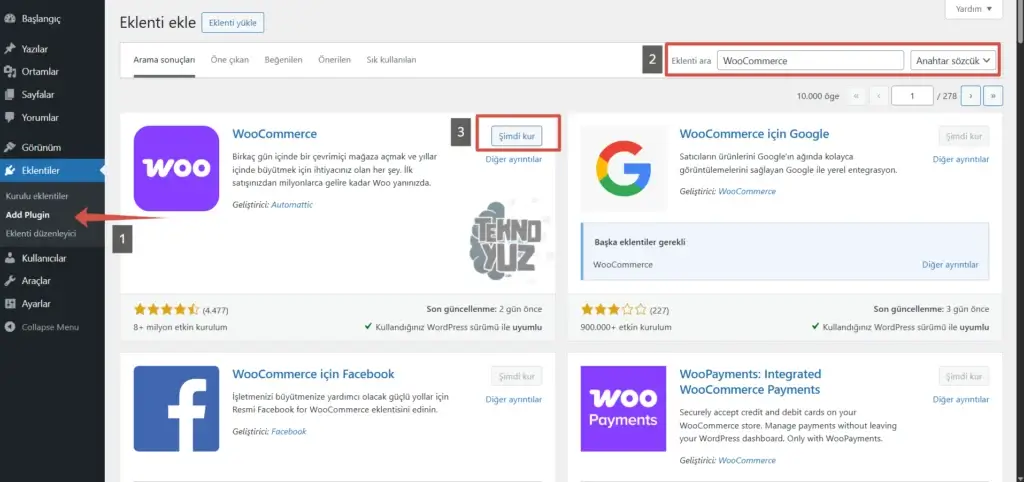
Task: Open the Yorumlar menu item
Action: [52, 118]
